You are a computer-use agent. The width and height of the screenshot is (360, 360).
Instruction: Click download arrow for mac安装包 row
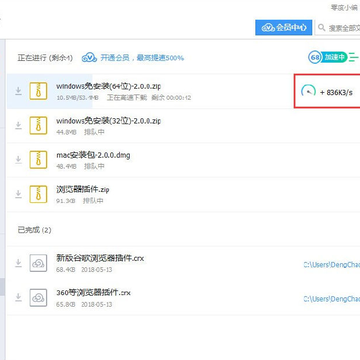point(19,160)
